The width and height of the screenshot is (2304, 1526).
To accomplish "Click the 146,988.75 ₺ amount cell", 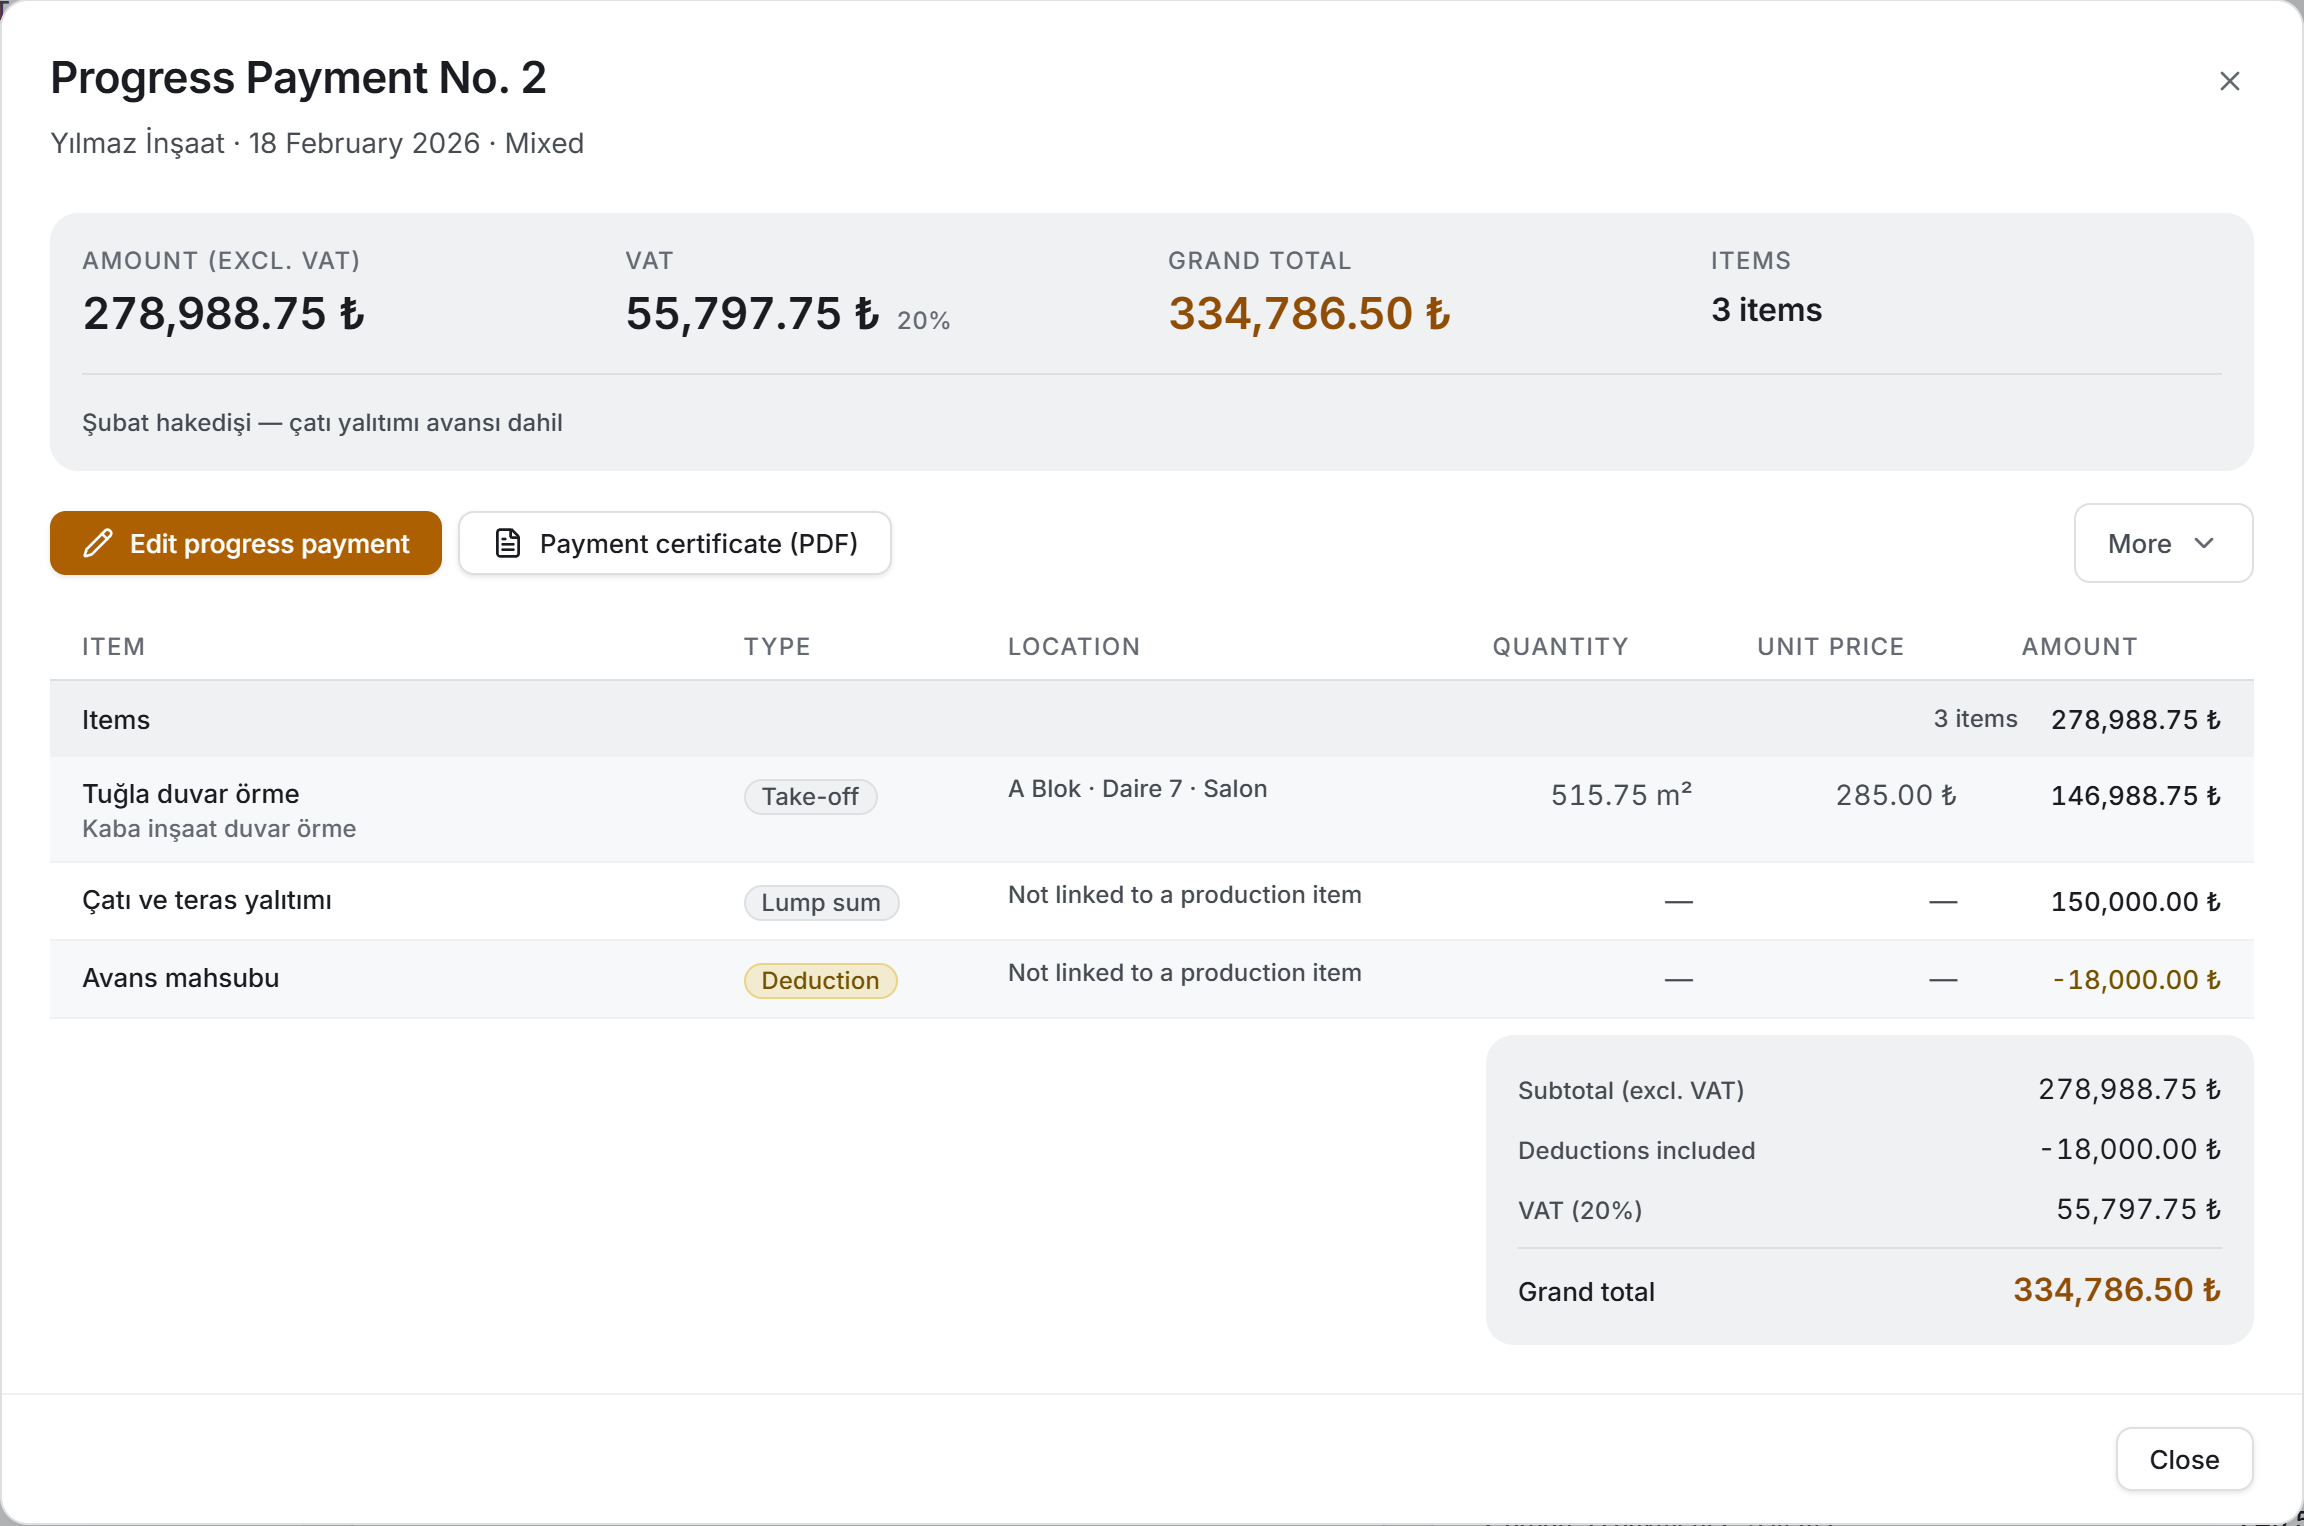I will pyautogui.click(x=2136, y=795).
